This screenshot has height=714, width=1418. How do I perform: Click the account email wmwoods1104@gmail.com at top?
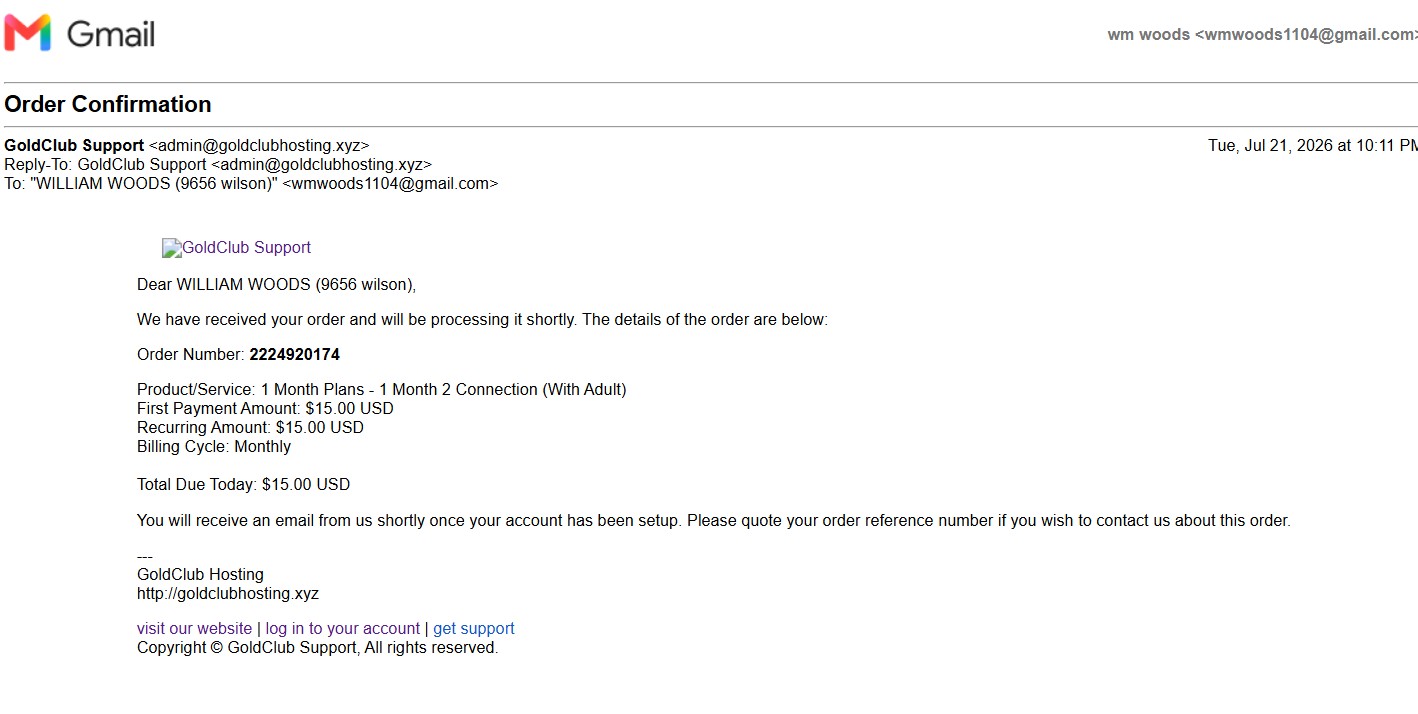coord(1307,35)
